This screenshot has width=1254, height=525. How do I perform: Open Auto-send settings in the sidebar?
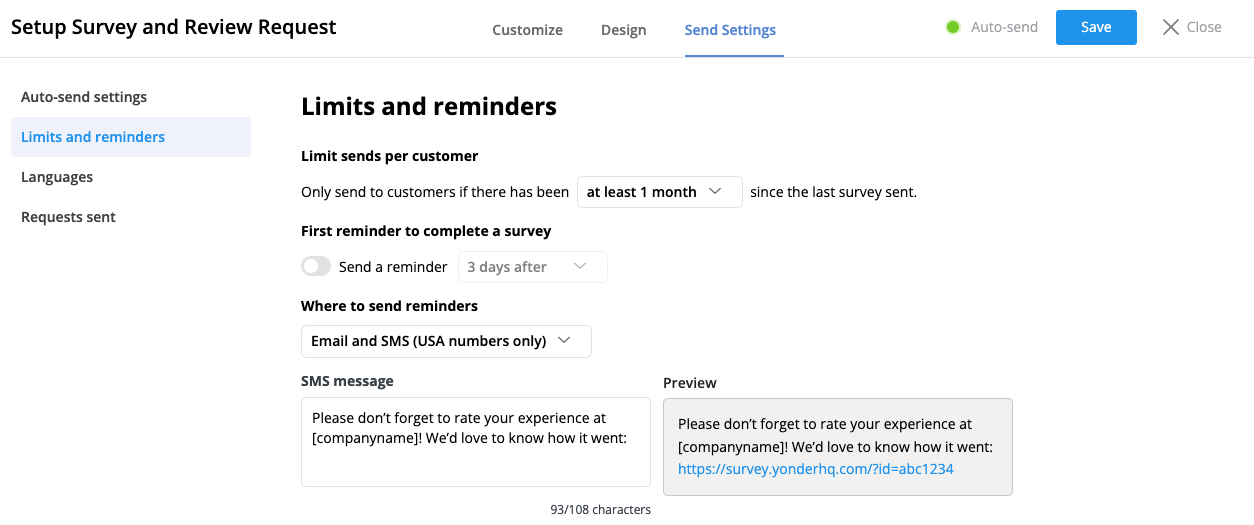[84, 97]
